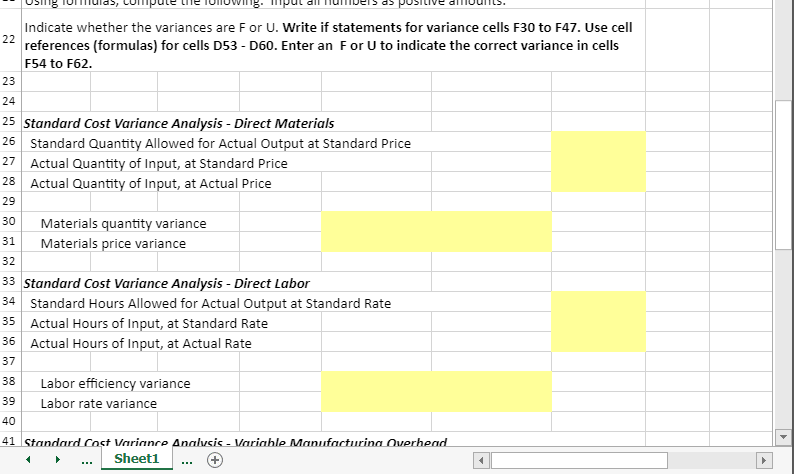
Task: Click yellow variance cell for Materials quantity variance
Action: [436, 222]
